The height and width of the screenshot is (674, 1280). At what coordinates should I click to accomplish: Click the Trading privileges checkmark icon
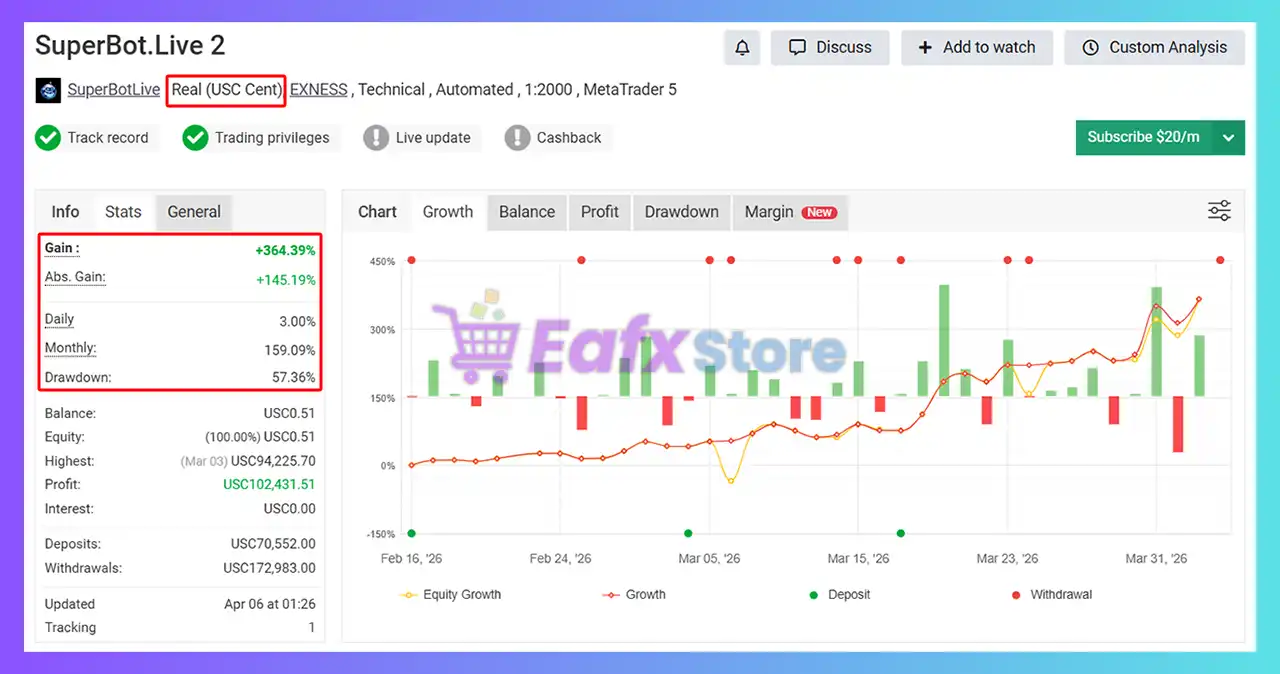click(195, 138)
